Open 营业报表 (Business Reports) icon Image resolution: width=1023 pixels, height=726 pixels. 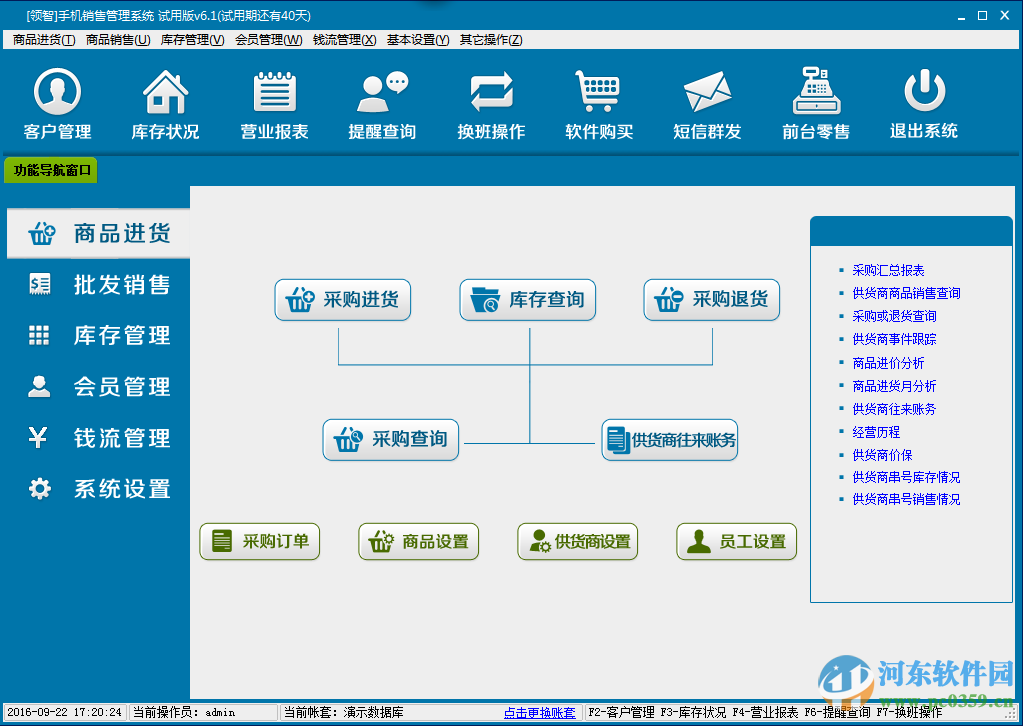click(x=274, y=102)
